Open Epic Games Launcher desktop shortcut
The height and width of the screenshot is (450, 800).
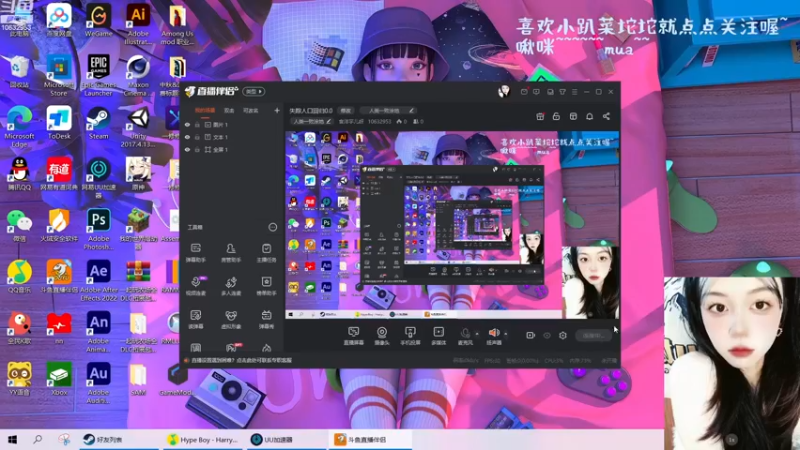pyautogui.click(x=98, y=76)
